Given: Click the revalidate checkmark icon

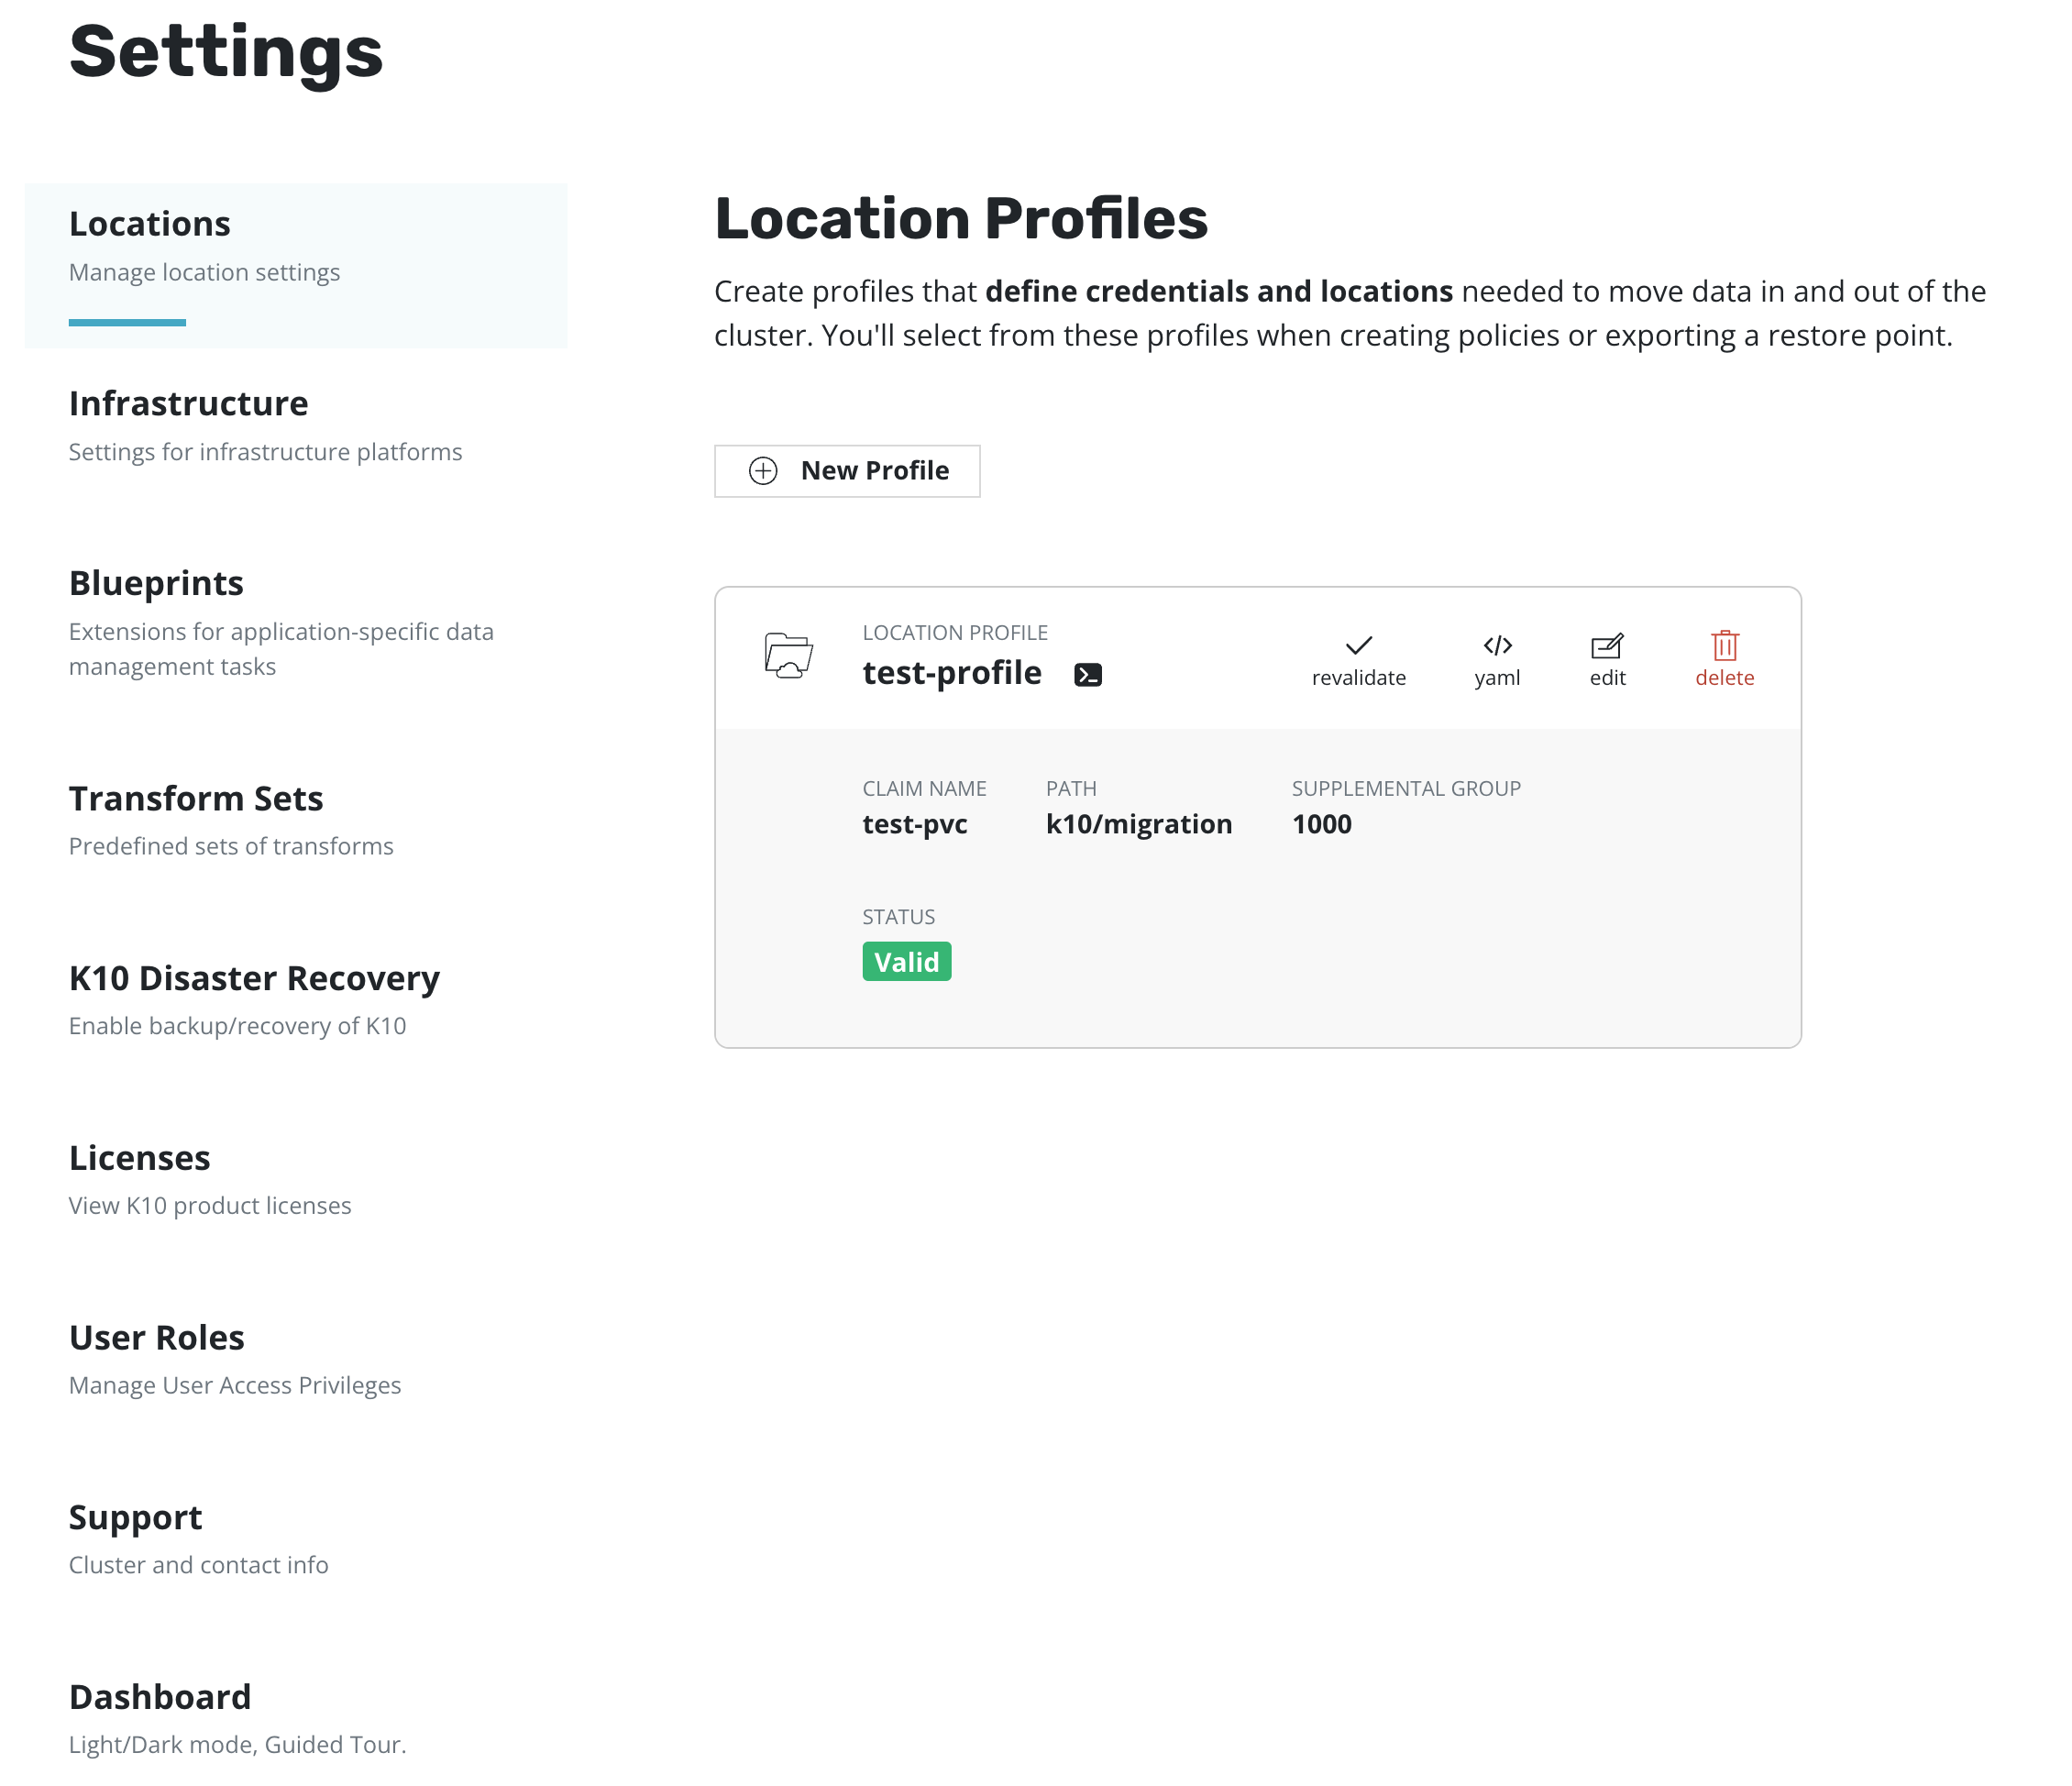Looking at the screenshot, I should (x=1358, y=646).
